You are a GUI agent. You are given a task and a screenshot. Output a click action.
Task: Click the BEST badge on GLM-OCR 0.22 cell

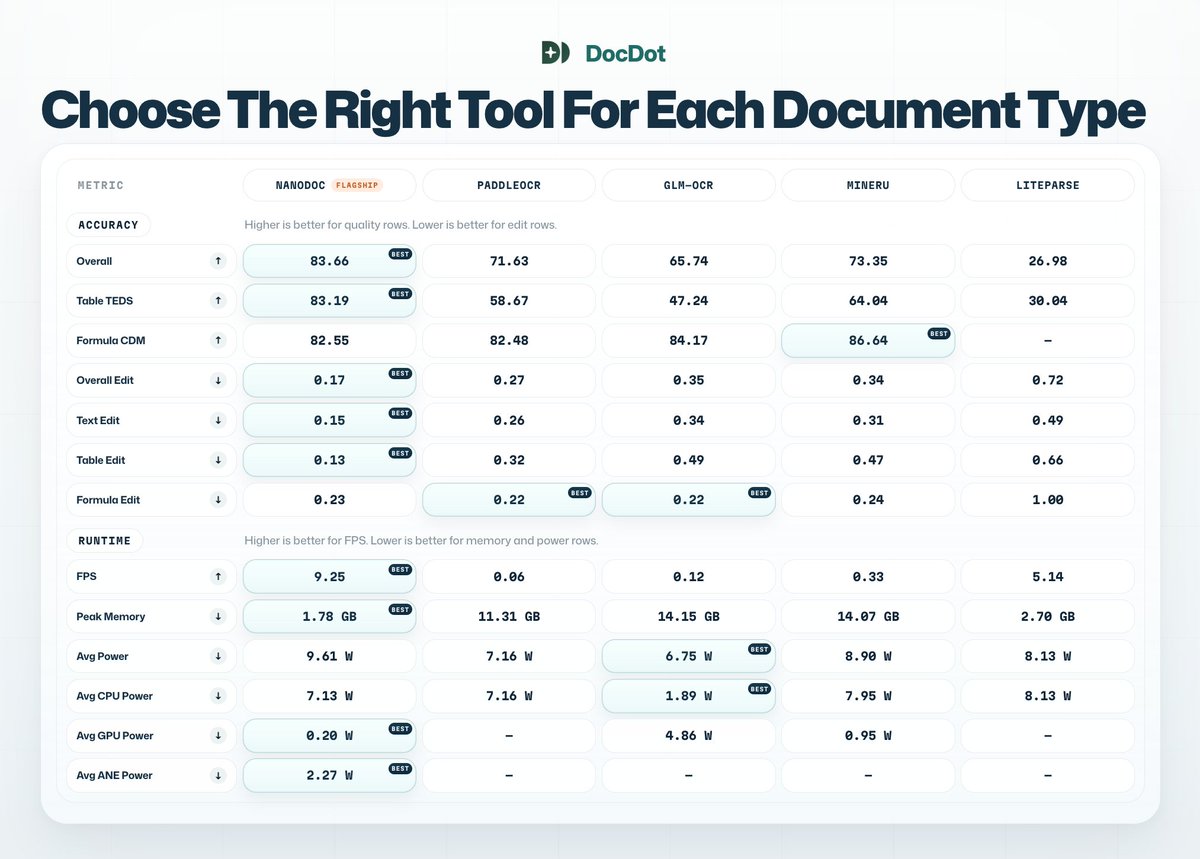pyautogui.click(x=759, y=493)
